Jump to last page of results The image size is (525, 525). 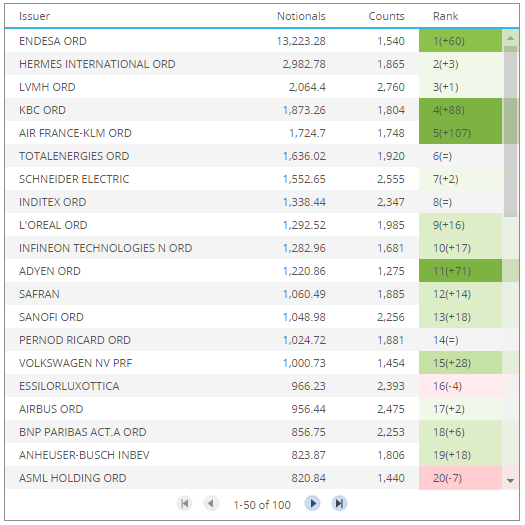click(339, 503)
